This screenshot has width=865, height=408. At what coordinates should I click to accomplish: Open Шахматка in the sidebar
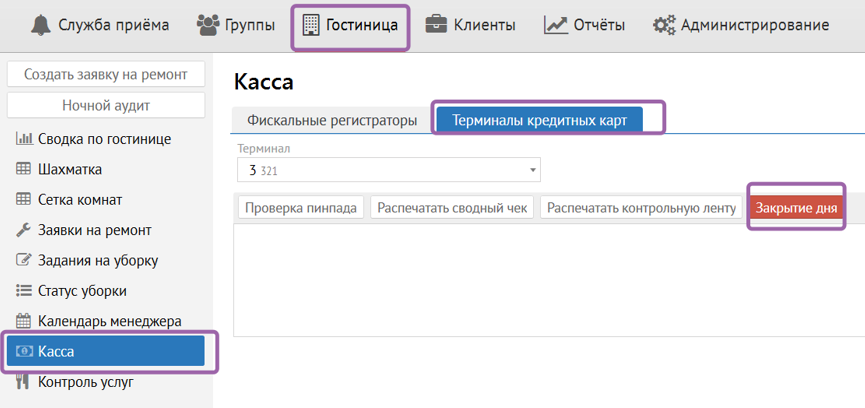coord(70,169)
